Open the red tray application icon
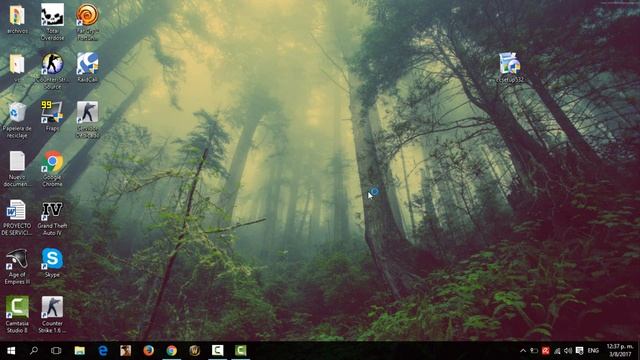This screenshot has width=640, height=360. (545, 351)
